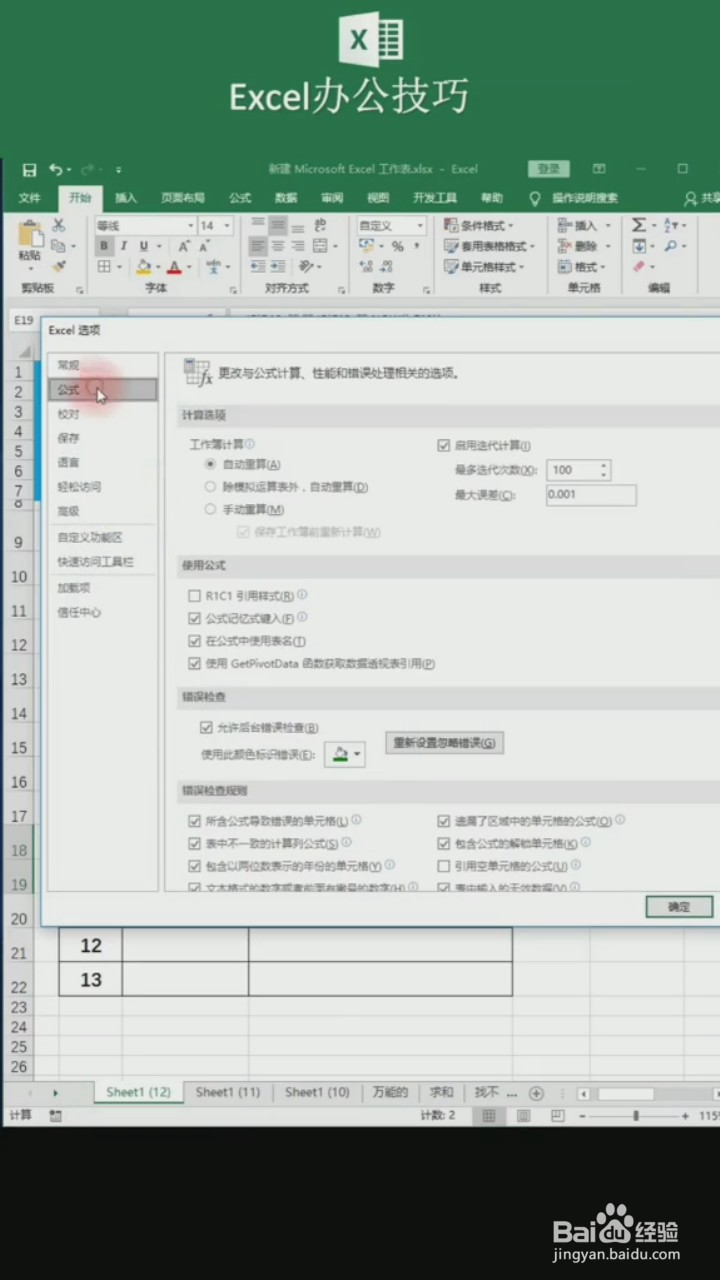This screenshot has height=1280, width=720.
Task: Click the maximum change 0.001 field
Action: [591, 495]
